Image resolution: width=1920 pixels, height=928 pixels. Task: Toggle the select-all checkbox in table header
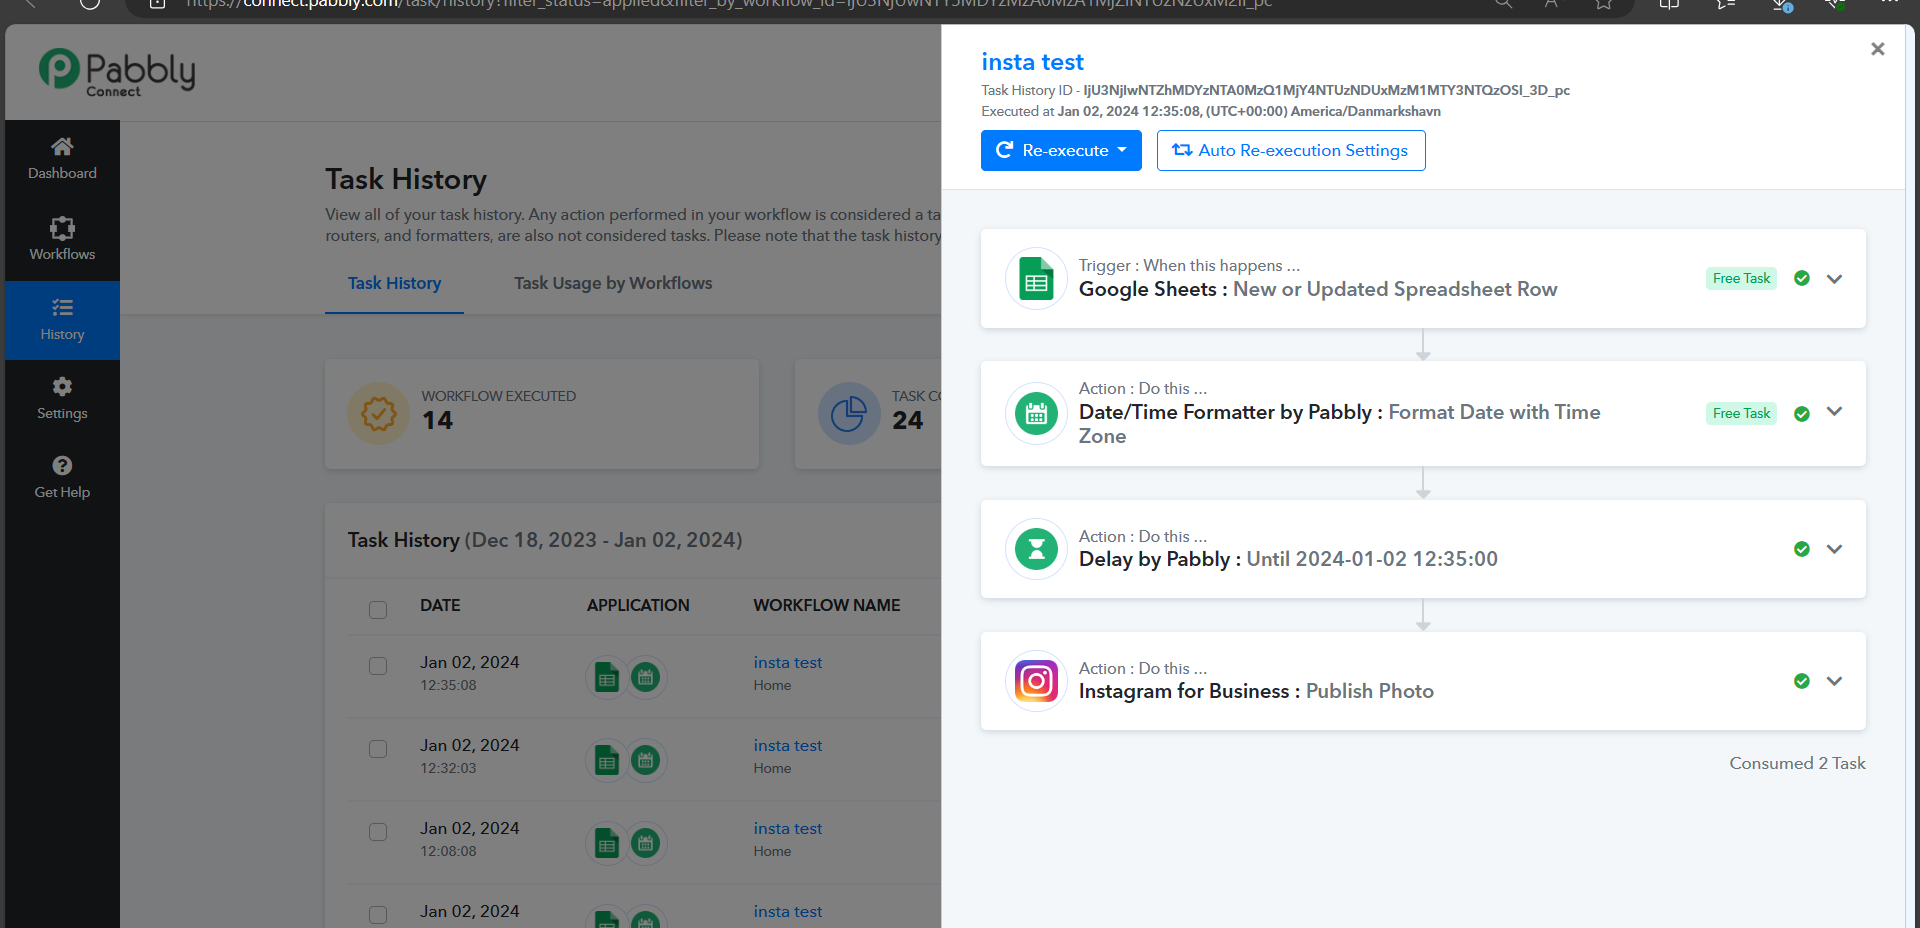coord(378,609)
